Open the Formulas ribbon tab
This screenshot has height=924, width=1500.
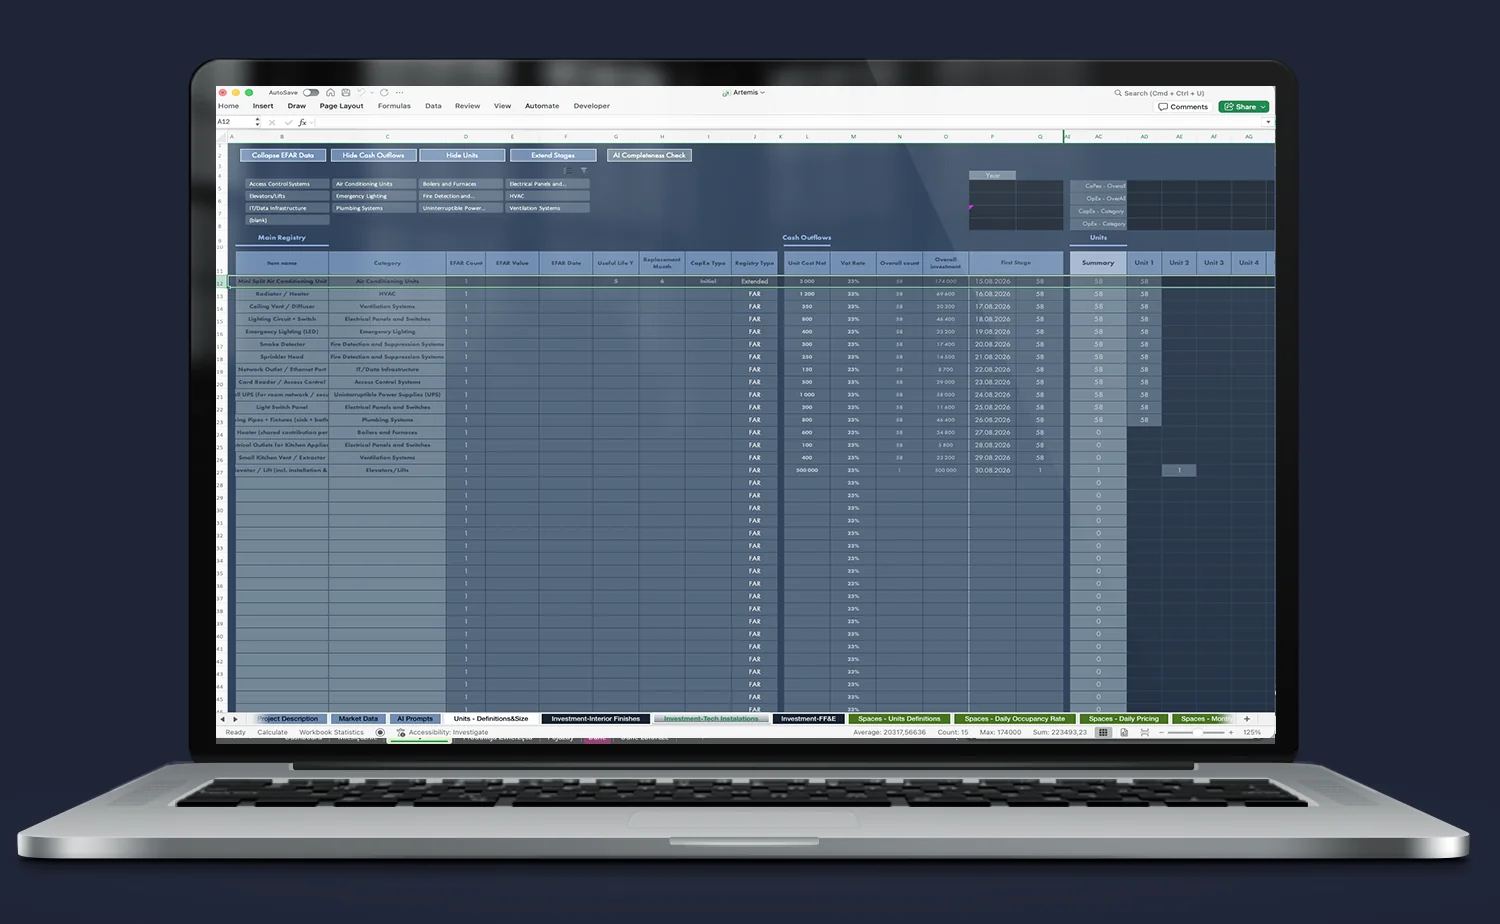pos(394,106)
